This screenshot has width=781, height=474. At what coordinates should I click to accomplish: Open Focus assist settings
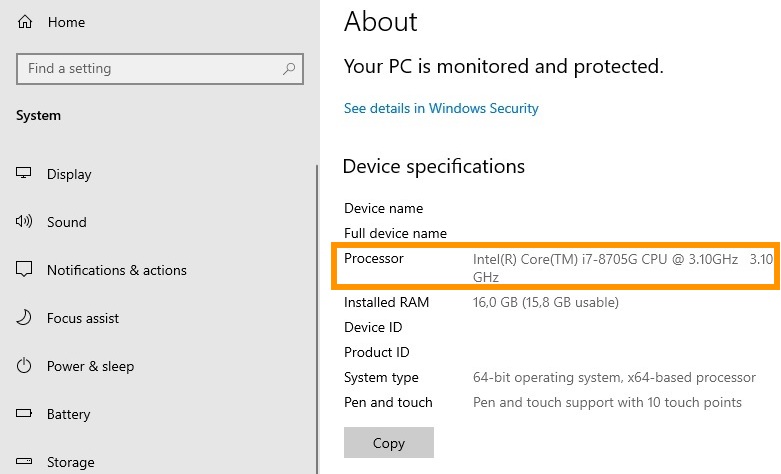pos(83,318)
